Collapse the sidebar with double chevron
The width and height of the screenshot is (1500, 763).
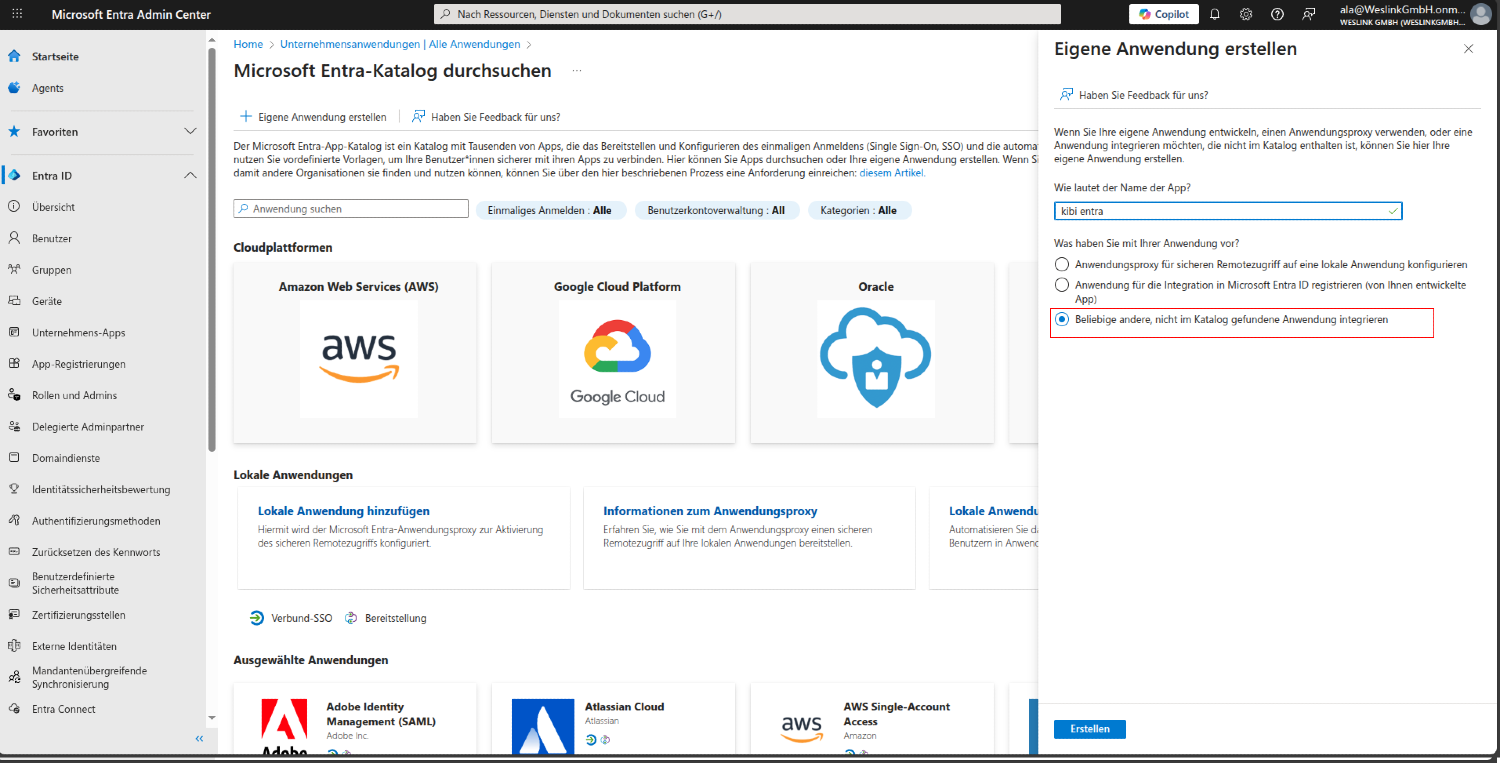[x=199, y=738]
